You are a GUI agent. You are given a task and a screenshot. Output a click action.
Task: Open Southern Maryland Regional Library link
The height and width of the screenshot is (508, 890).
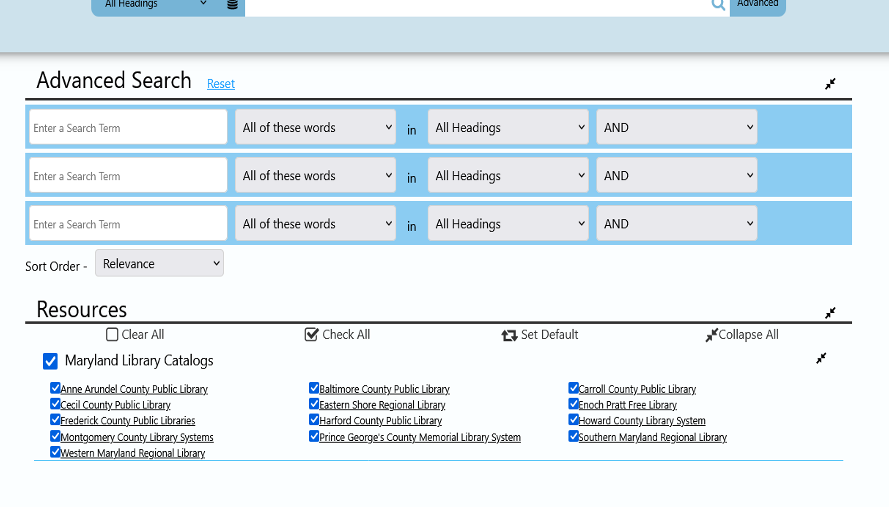click(653, 438)
